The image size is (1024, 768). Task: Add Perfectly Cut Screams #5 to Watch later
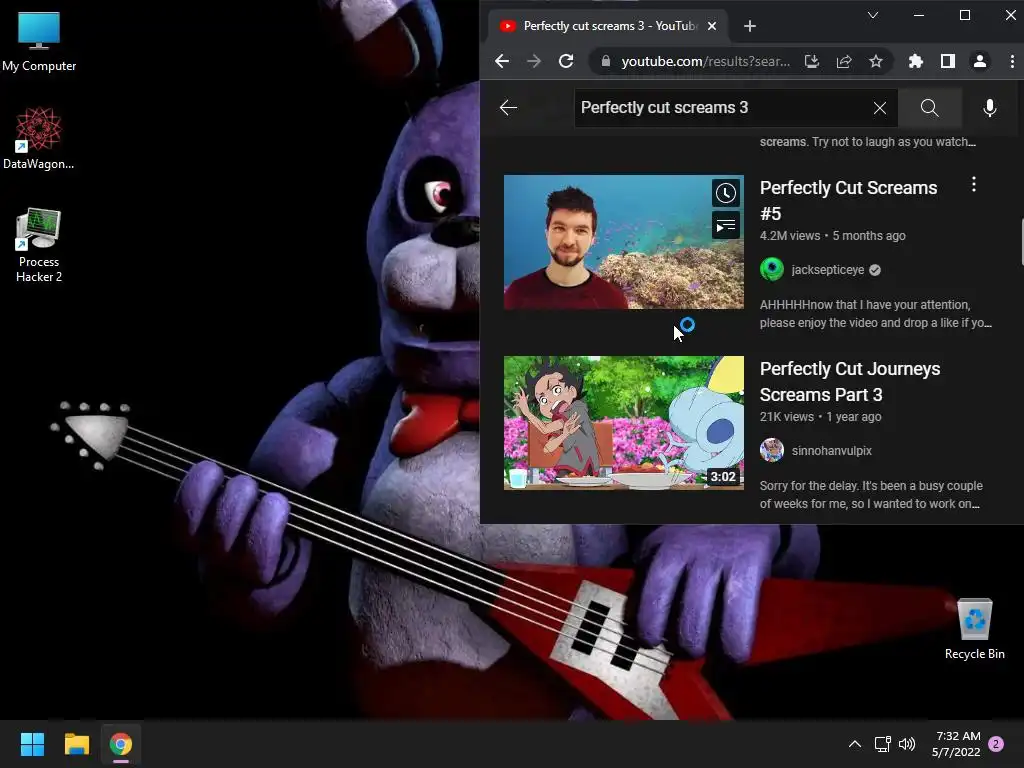point(726,193)
